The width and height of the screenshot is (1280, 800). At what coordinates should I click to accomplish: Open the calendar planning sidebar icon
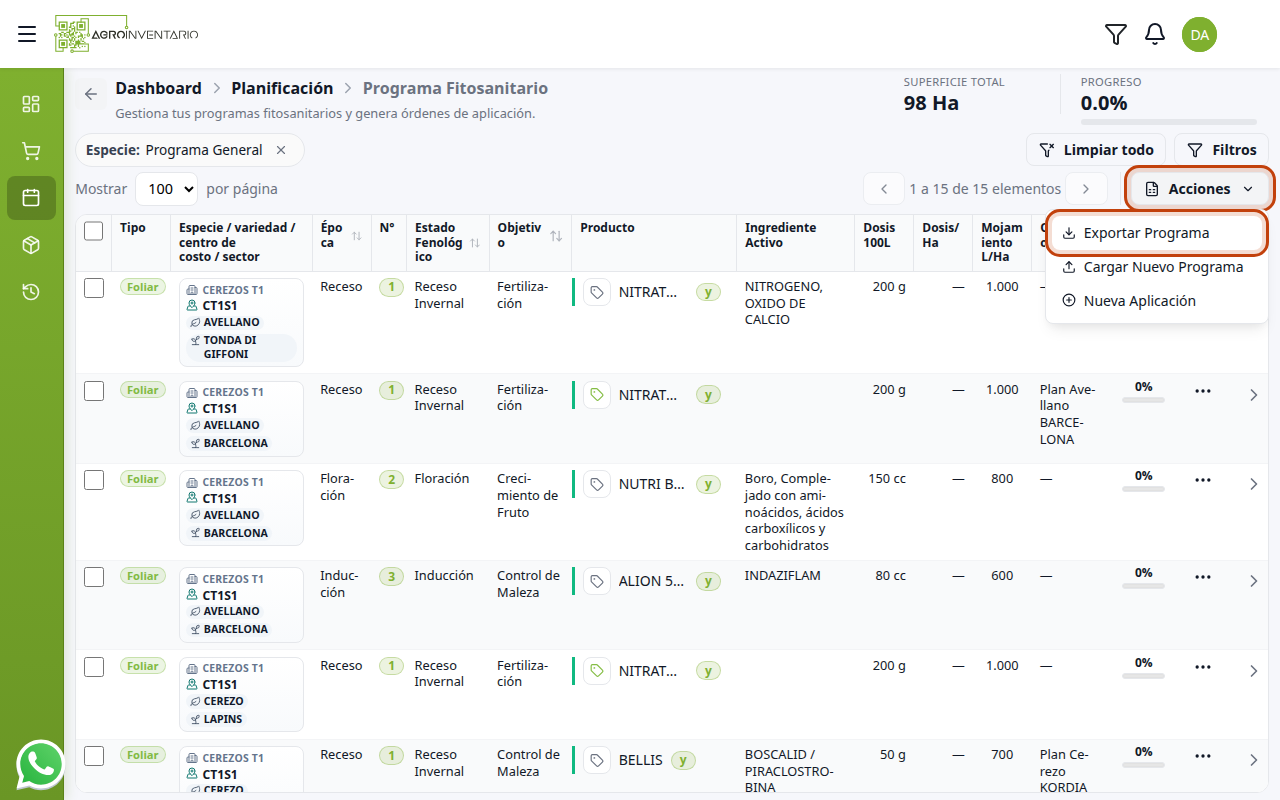tap(31, 198)
